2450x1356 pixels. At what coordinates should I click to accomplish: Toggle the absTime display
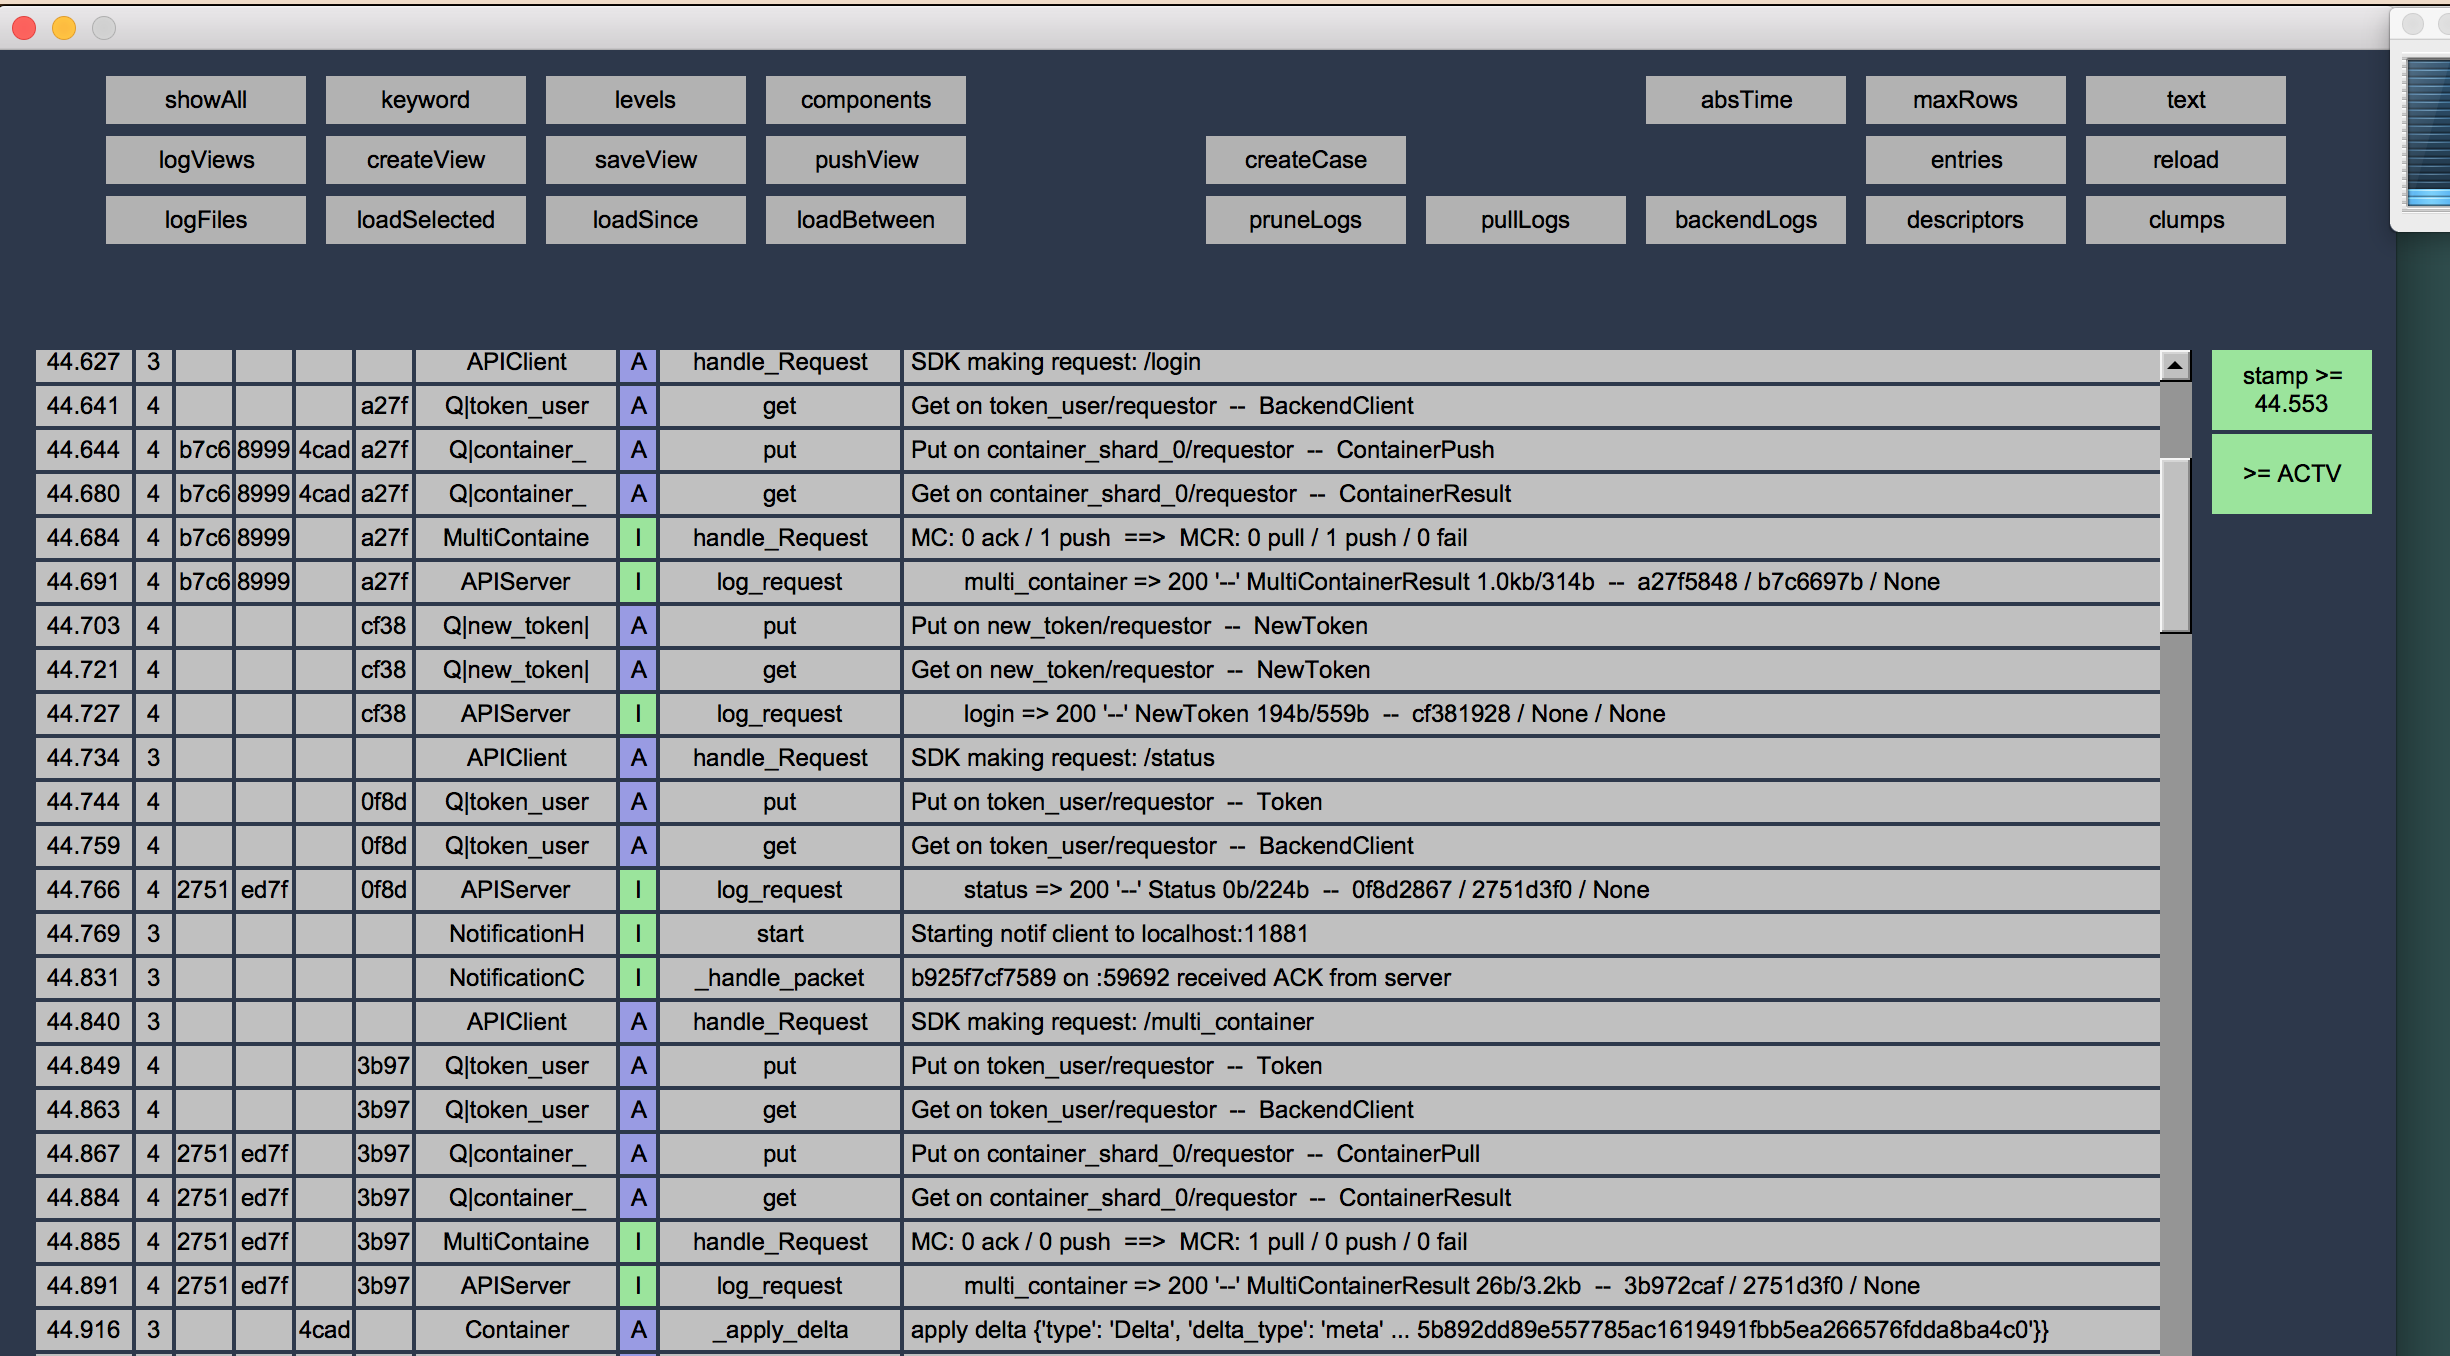[x=1745, y=100]
